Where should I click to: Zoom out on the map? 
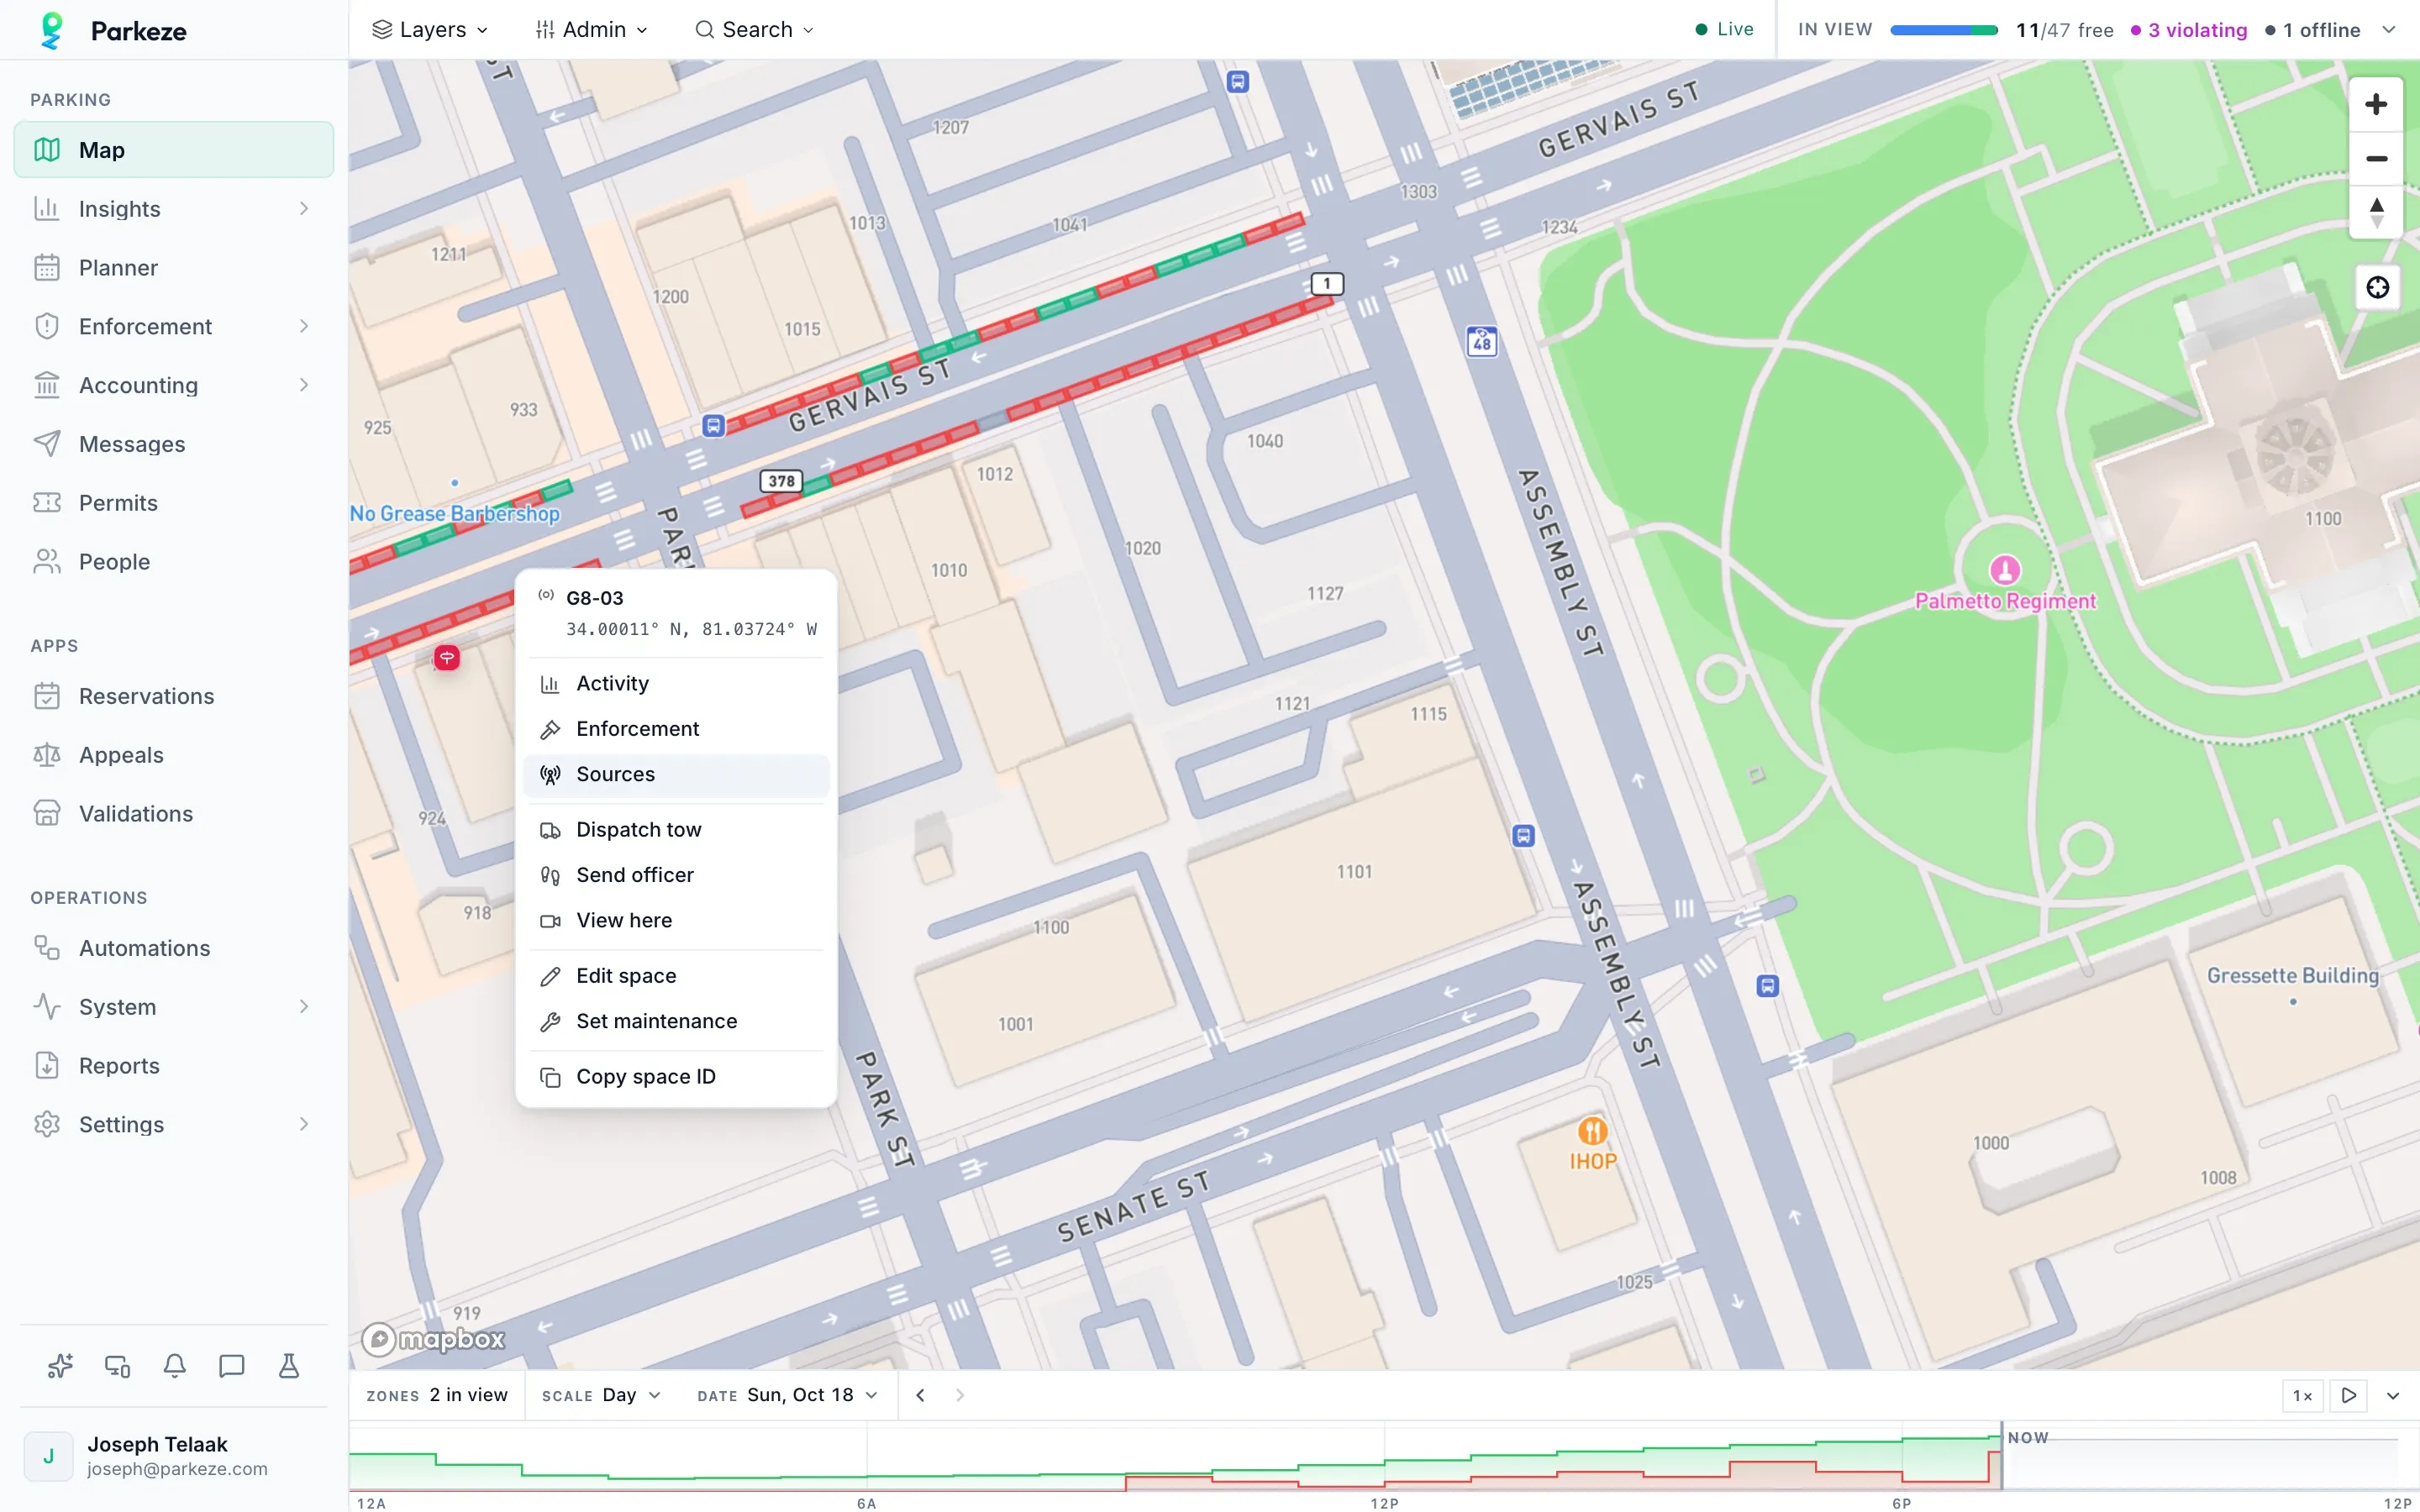point(2376,158)
